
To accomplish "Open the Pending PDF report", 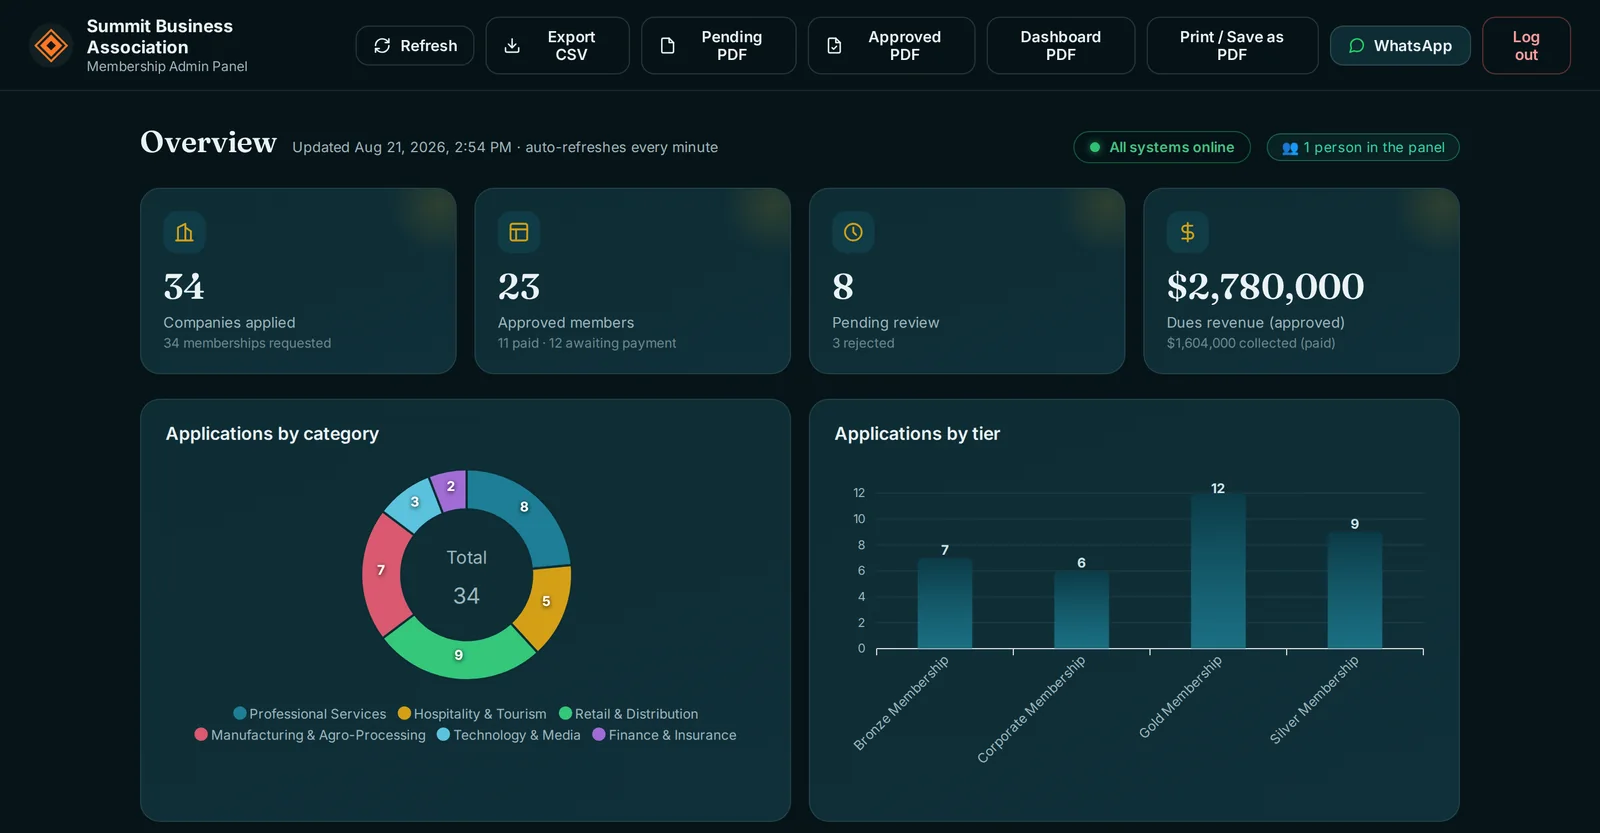I will 718,46.
